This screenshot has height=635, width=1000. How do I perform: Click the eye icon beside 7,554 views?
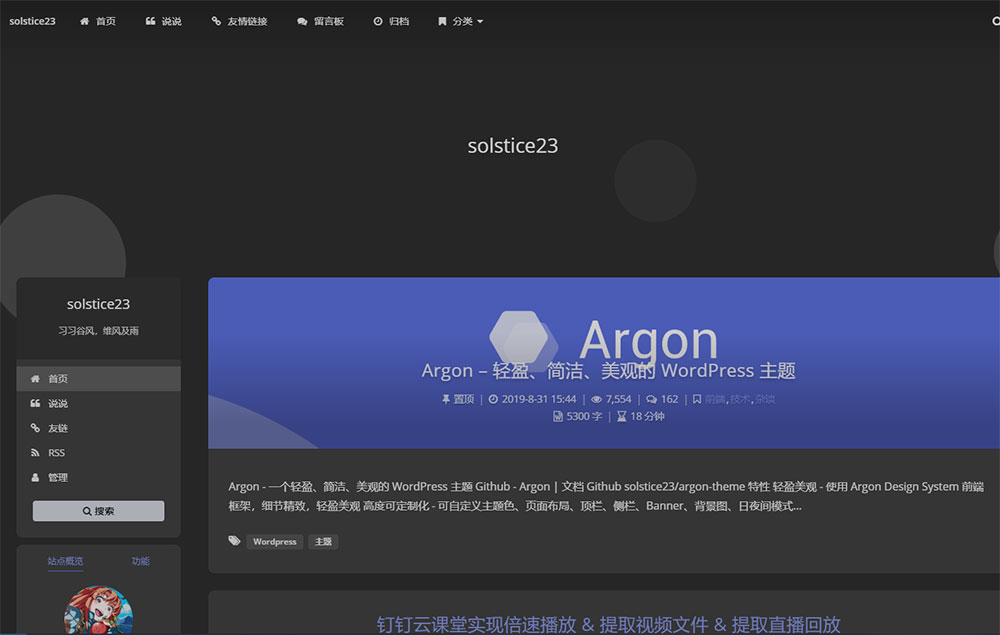596,399
